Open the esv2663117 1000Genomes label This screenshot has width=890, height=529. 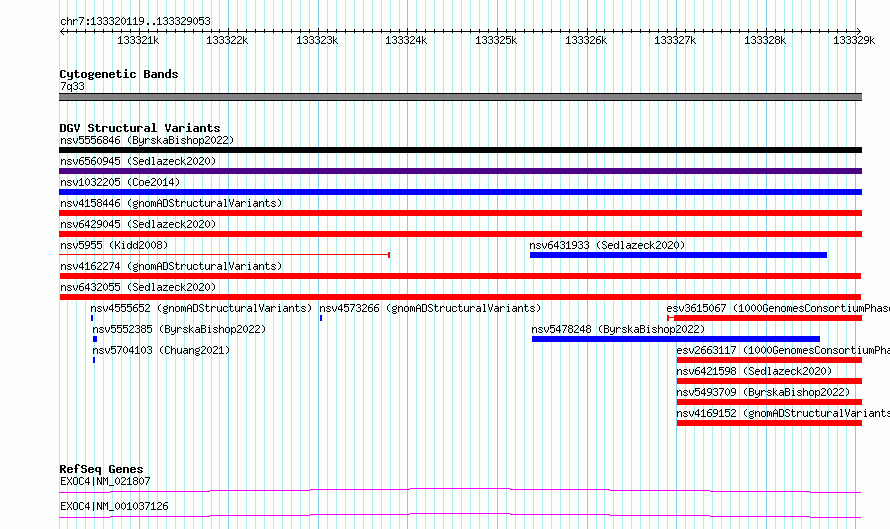pyautogui.click(x=783, y=350)
